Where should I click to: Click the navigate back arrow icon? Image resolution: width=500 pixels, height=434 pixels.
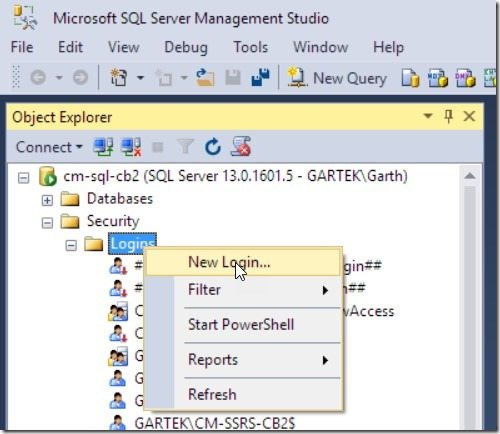(x=38, y=78)
